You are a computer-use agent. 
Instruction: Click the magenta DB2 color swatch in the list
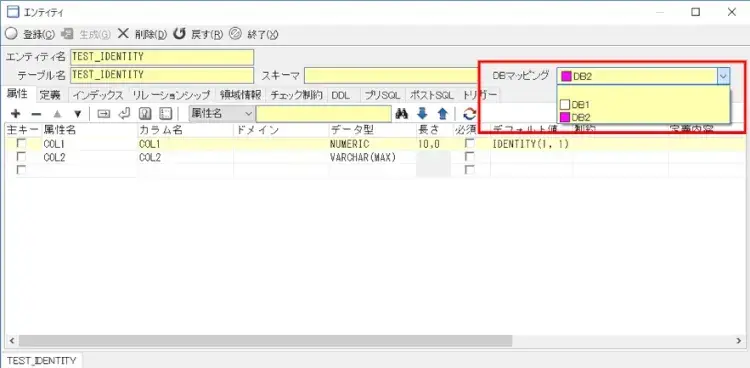[x=565, y=117]
